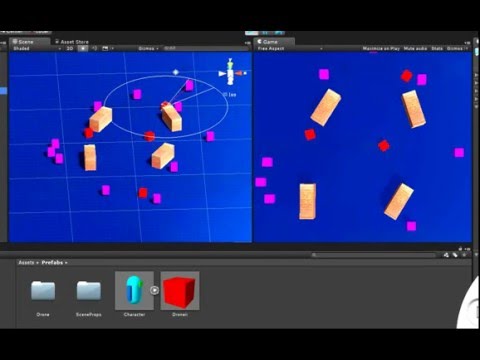Viewport: 480px width, 360px height.
Task: Click the Project panel search field
Action: pos(374,255)
